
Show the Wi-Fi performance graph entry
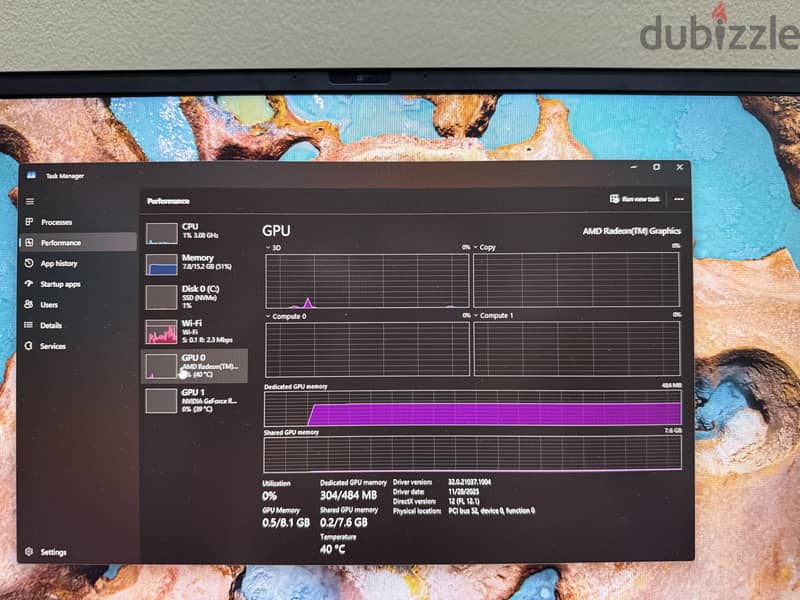tap(195, 331)
